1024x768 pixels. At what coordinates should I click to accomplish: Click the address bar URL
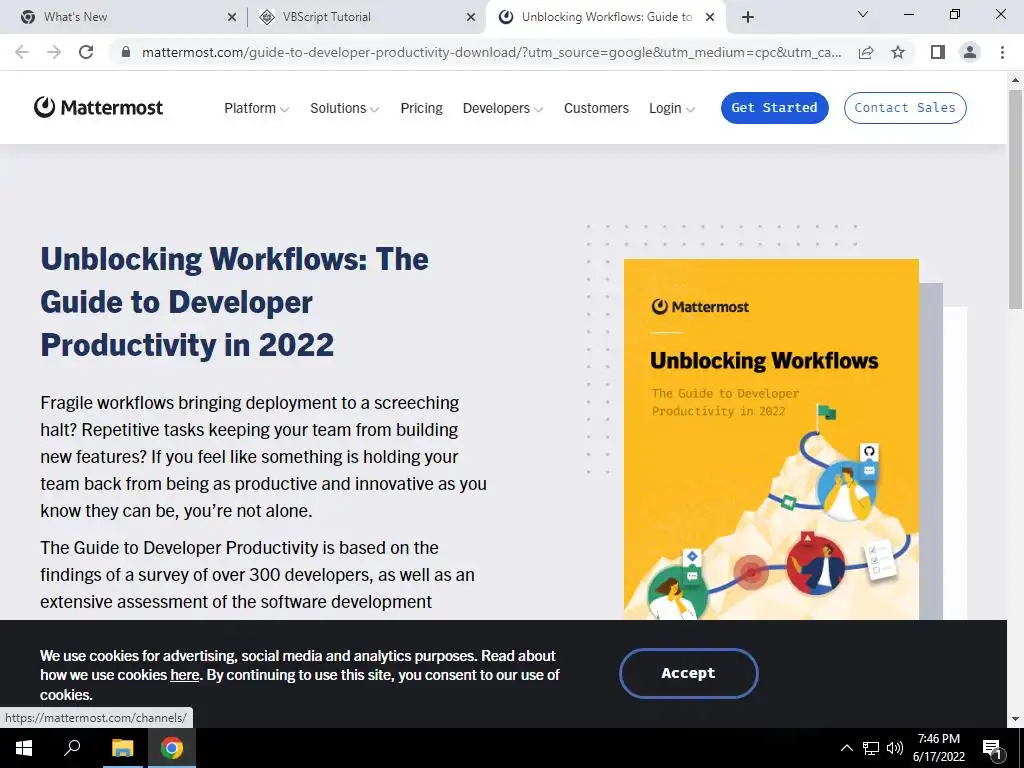click(491, 52)
